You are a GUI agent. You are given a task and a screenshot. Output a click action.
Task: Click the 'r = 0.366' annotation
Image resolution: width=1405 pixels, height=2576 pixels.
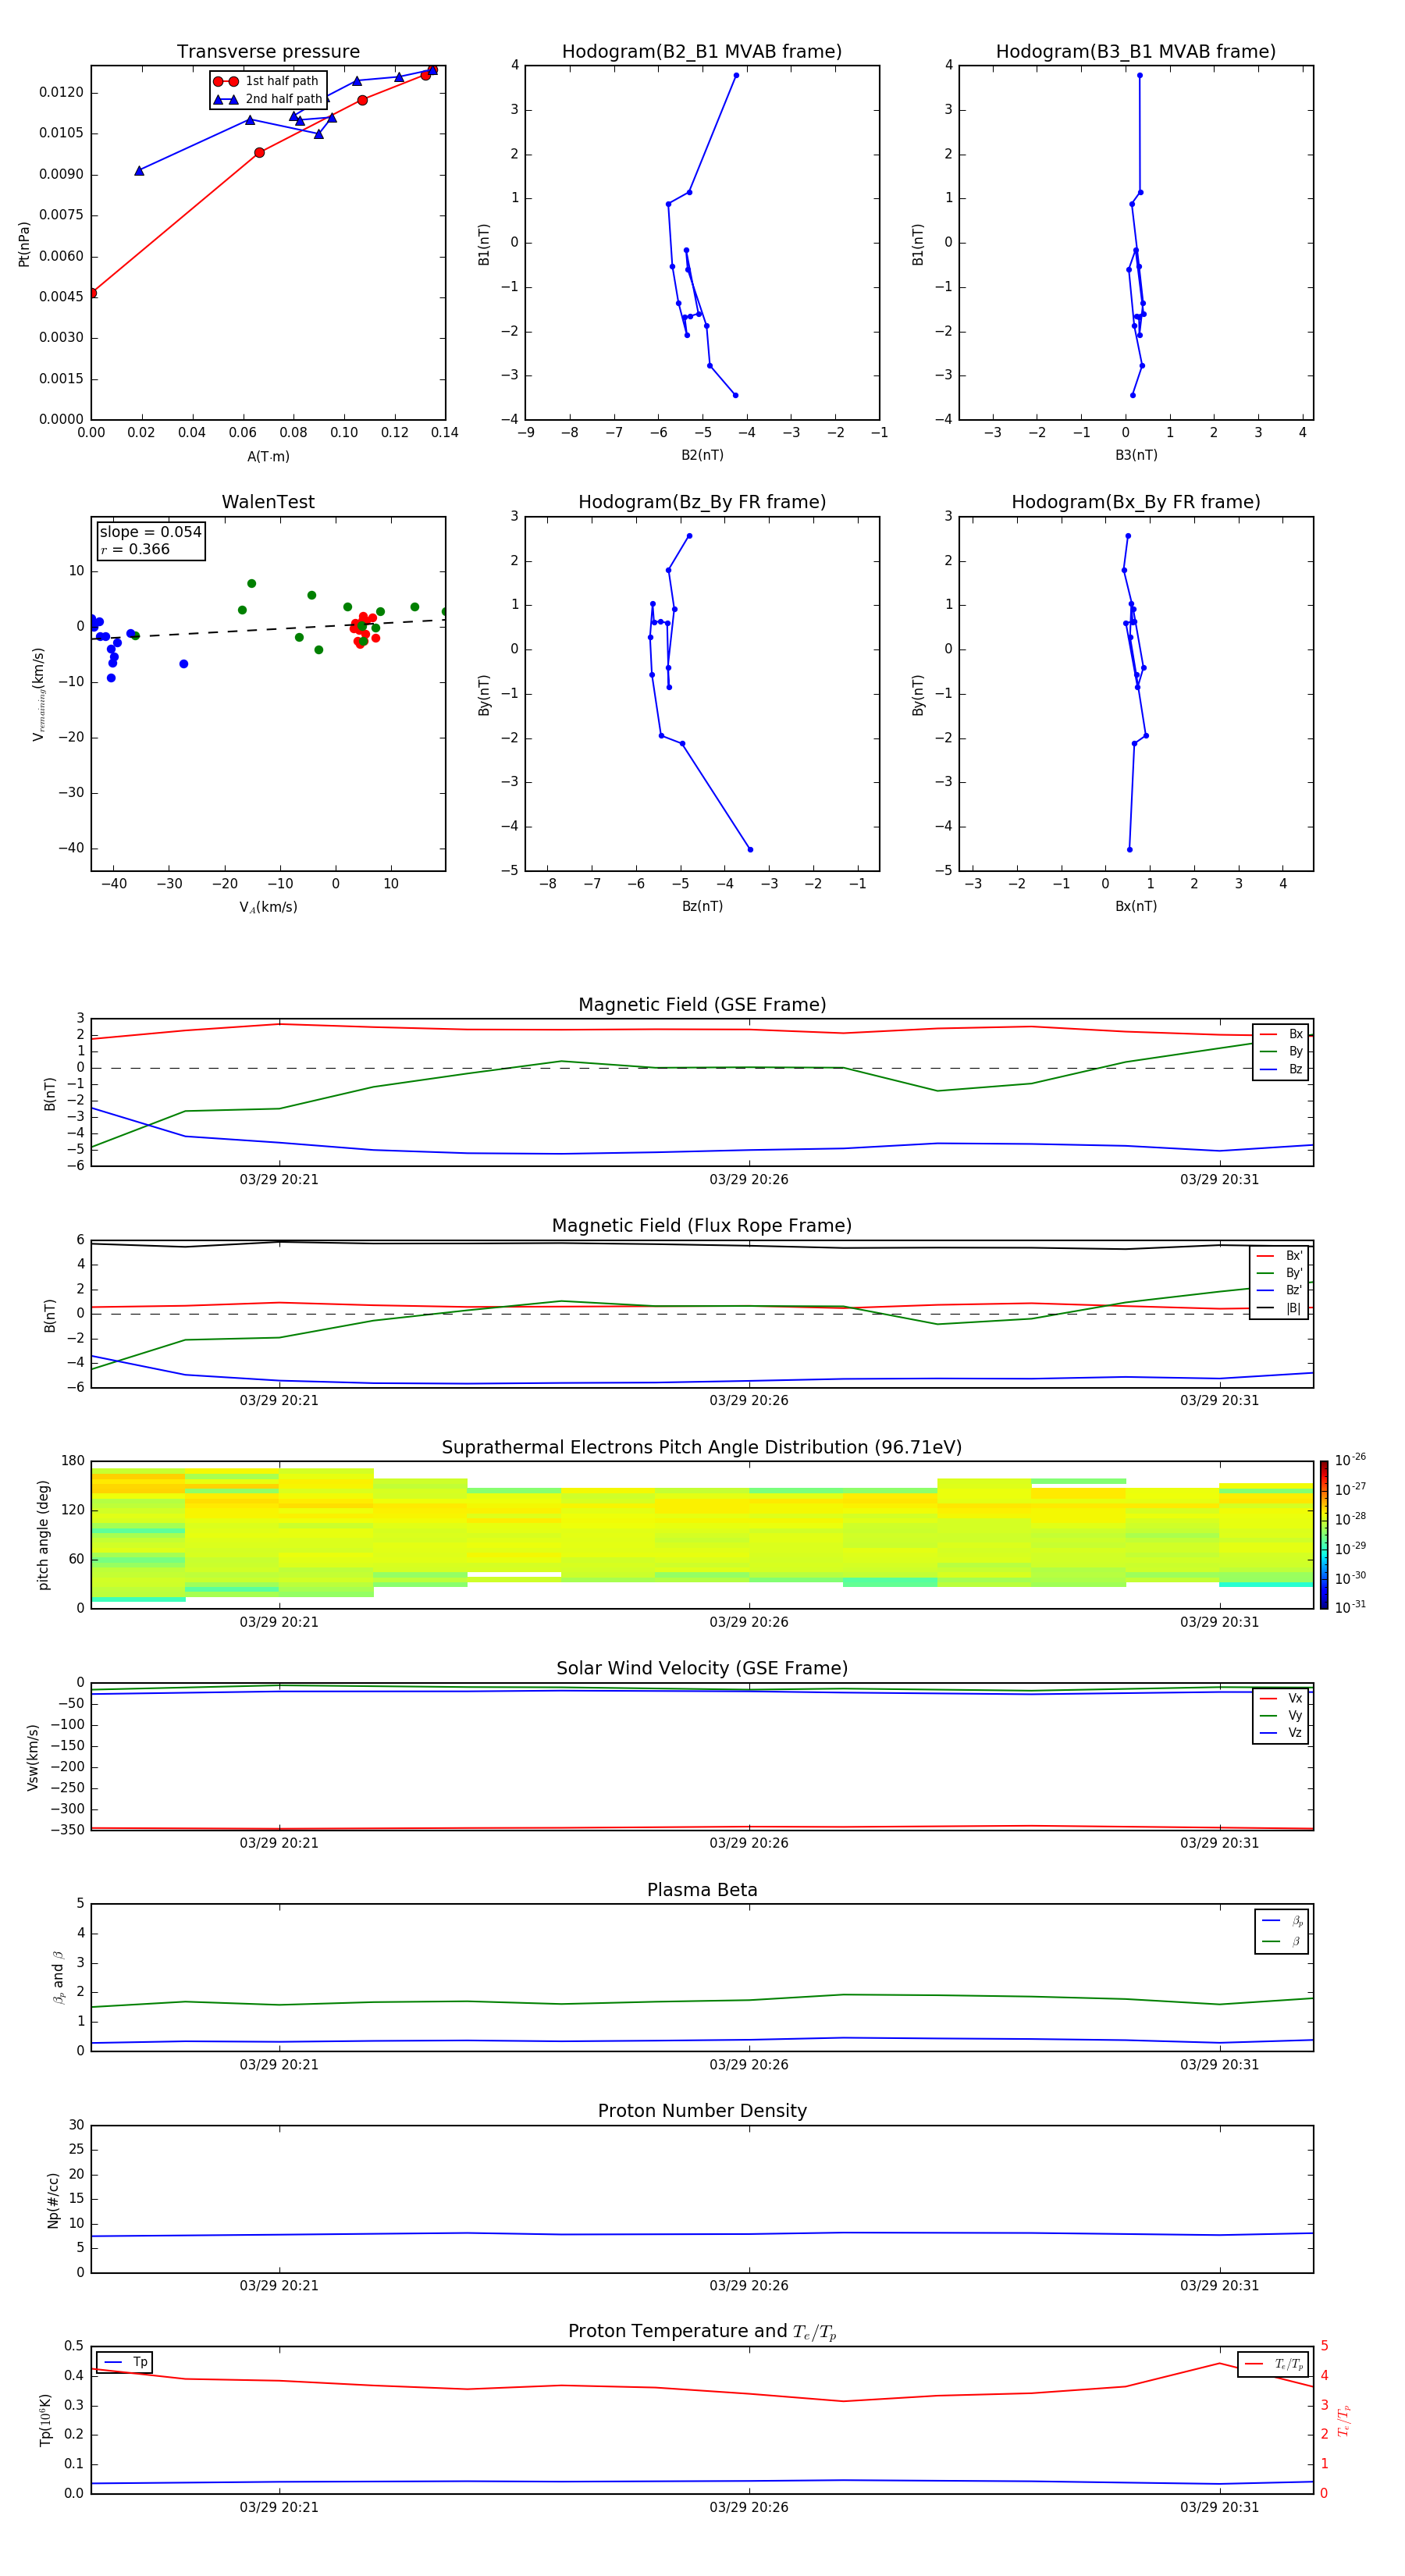(135, 549)
